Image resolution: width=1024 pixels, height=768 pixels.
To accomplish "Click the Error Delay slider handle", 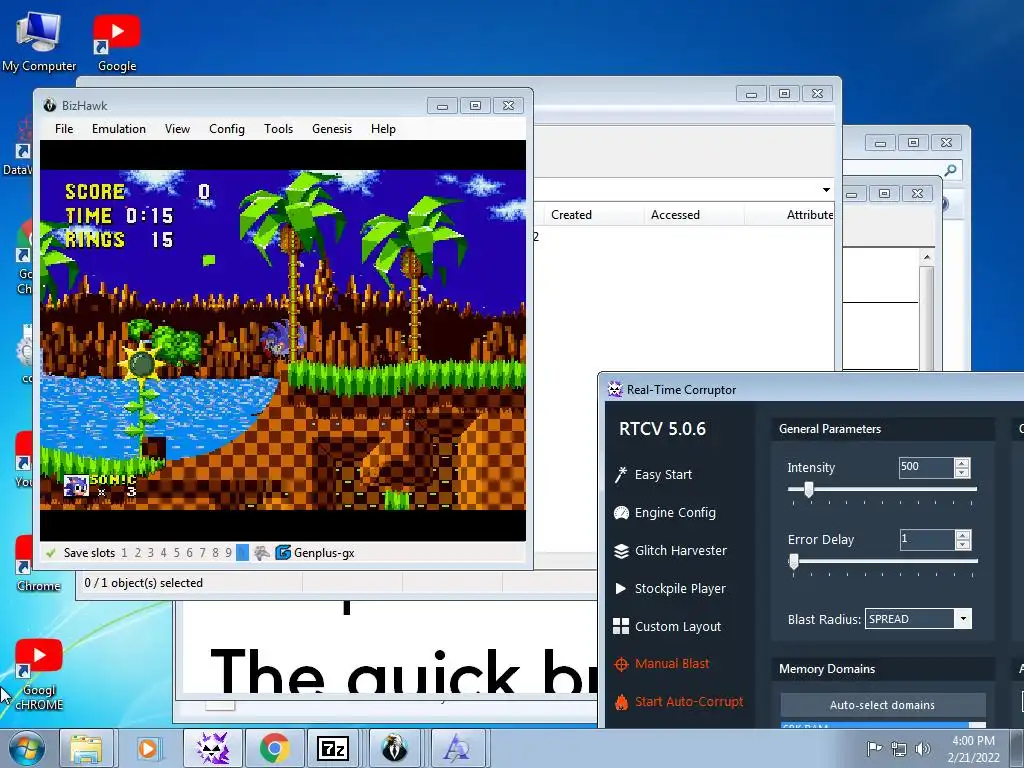I will (x=793, y=561).
